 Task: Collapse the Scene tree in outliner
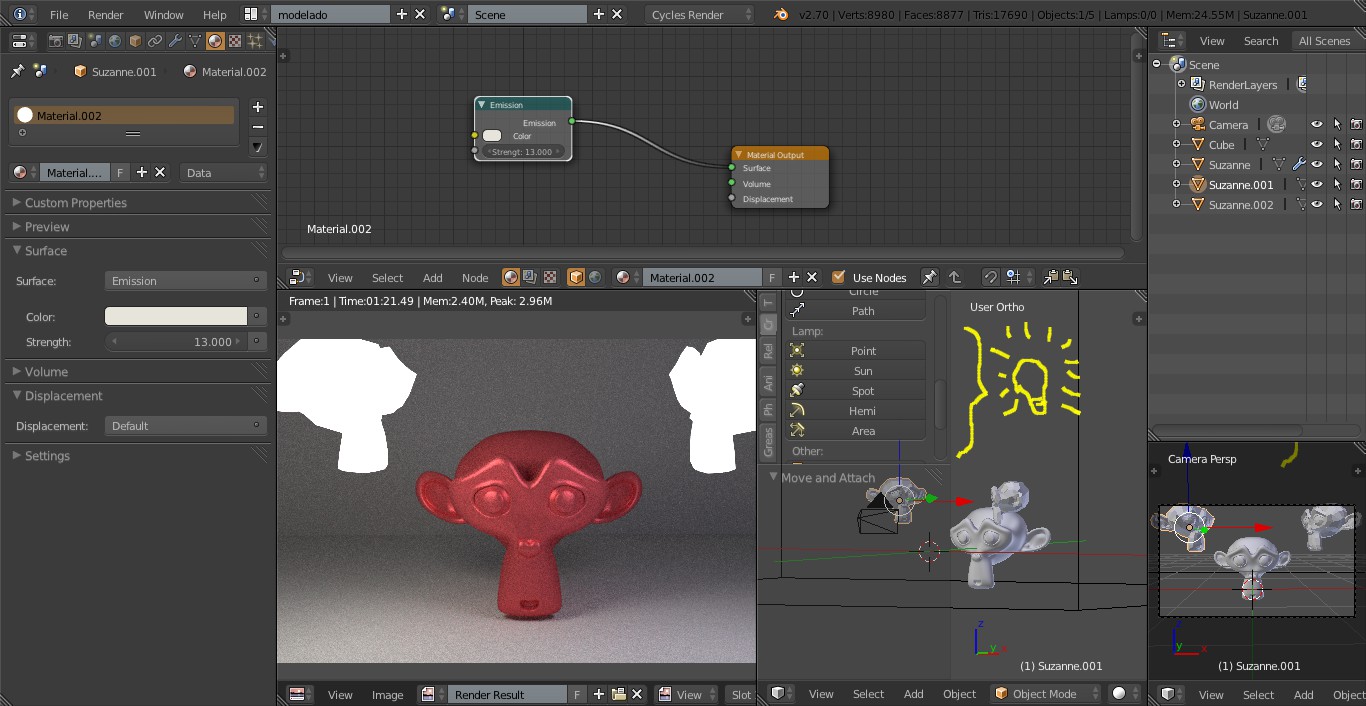click(1157, 64)
